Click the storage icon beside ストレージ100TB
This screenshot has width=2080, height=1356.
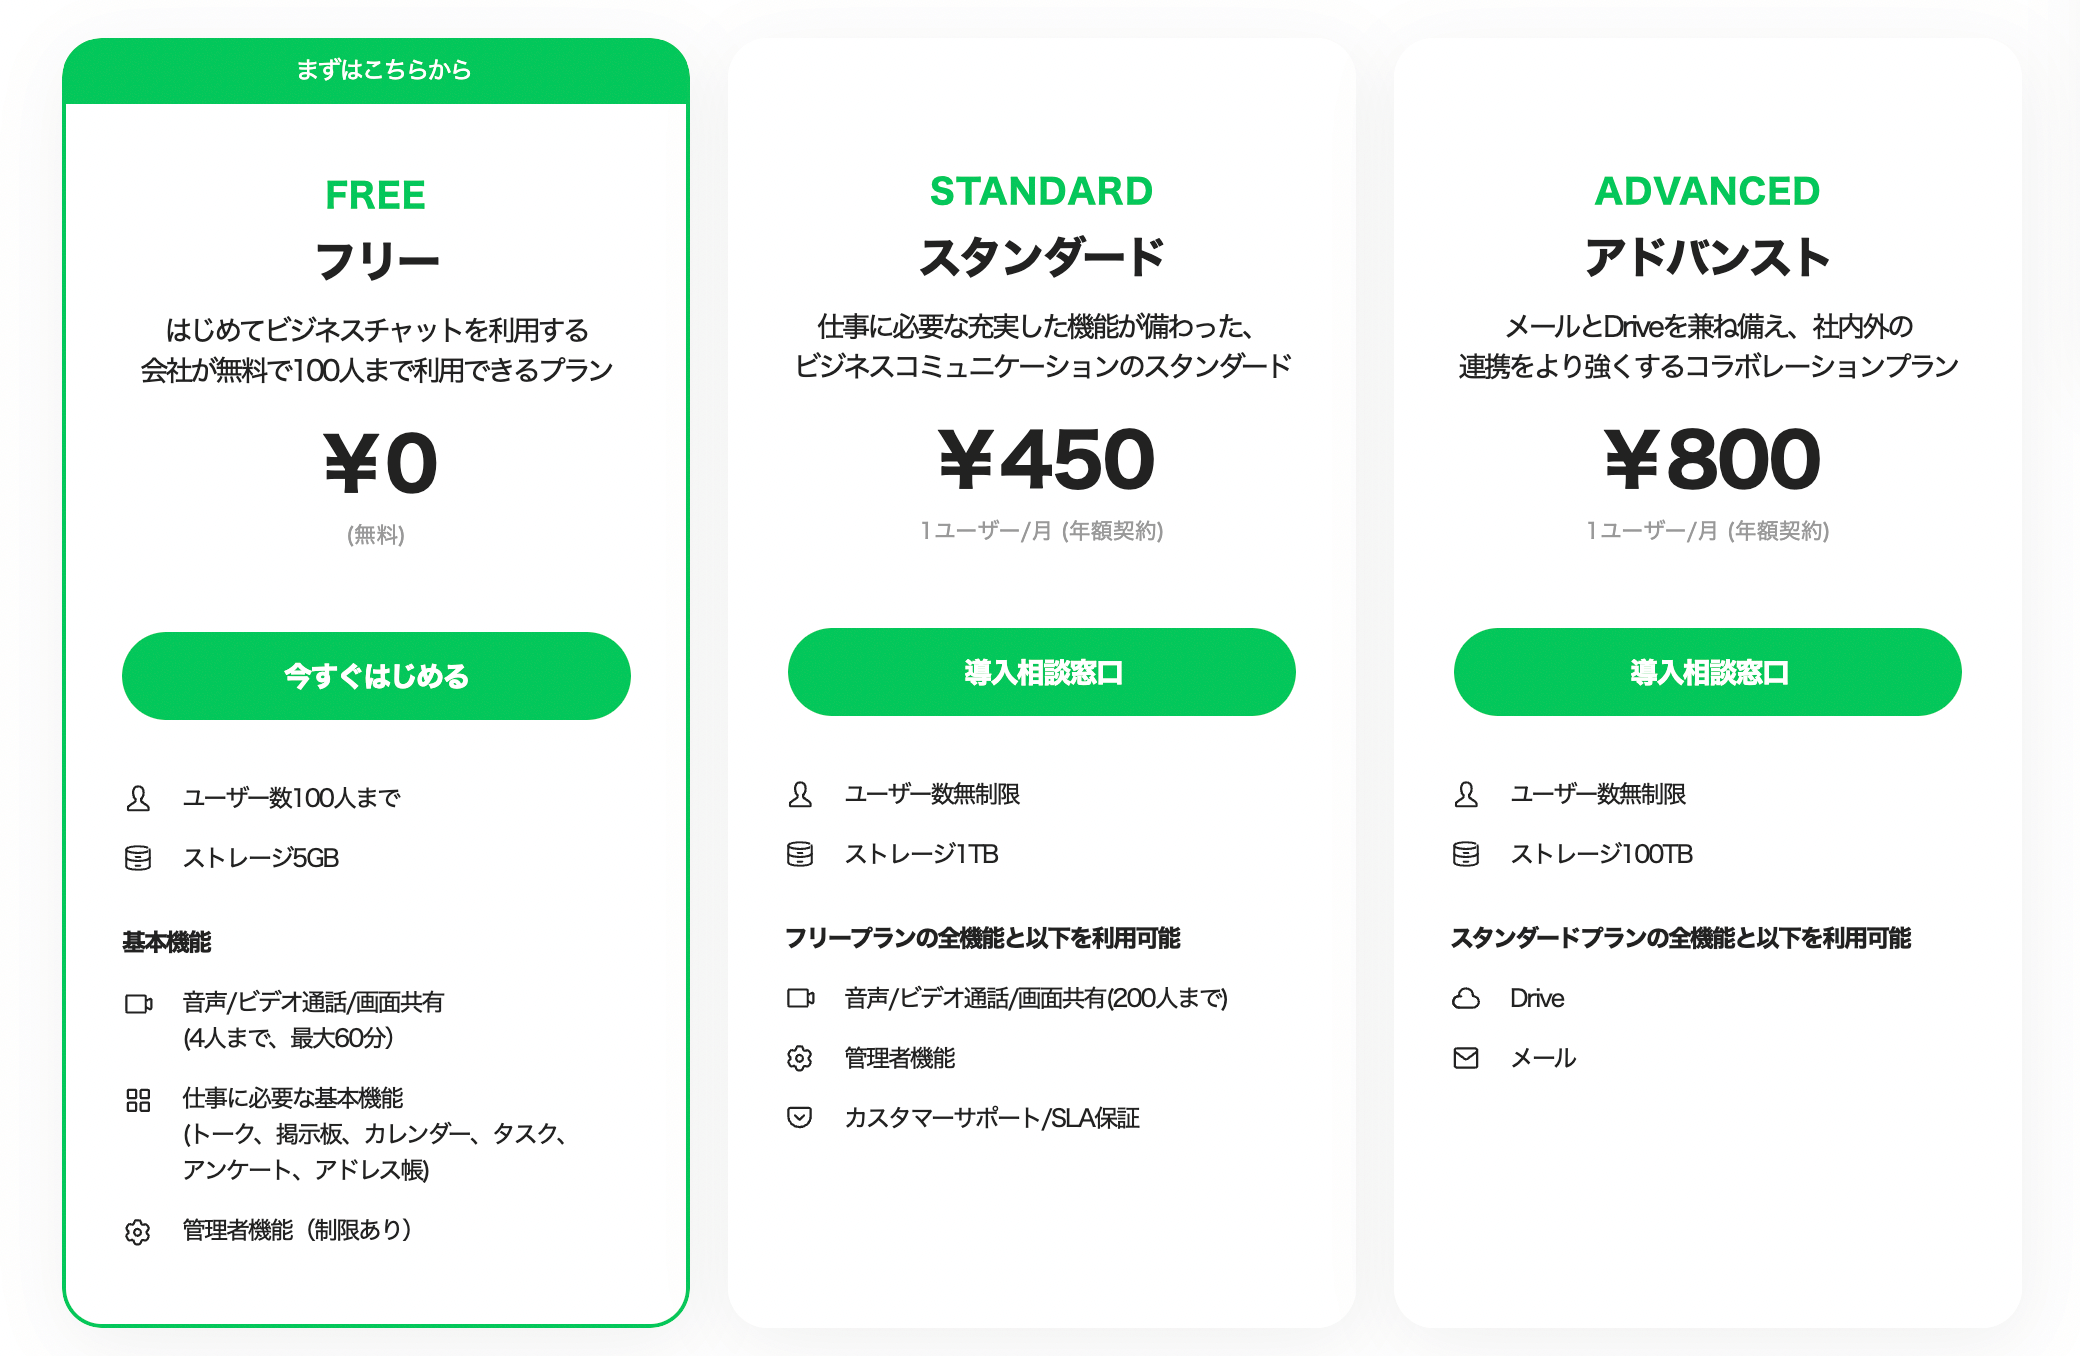[1466, 854]
